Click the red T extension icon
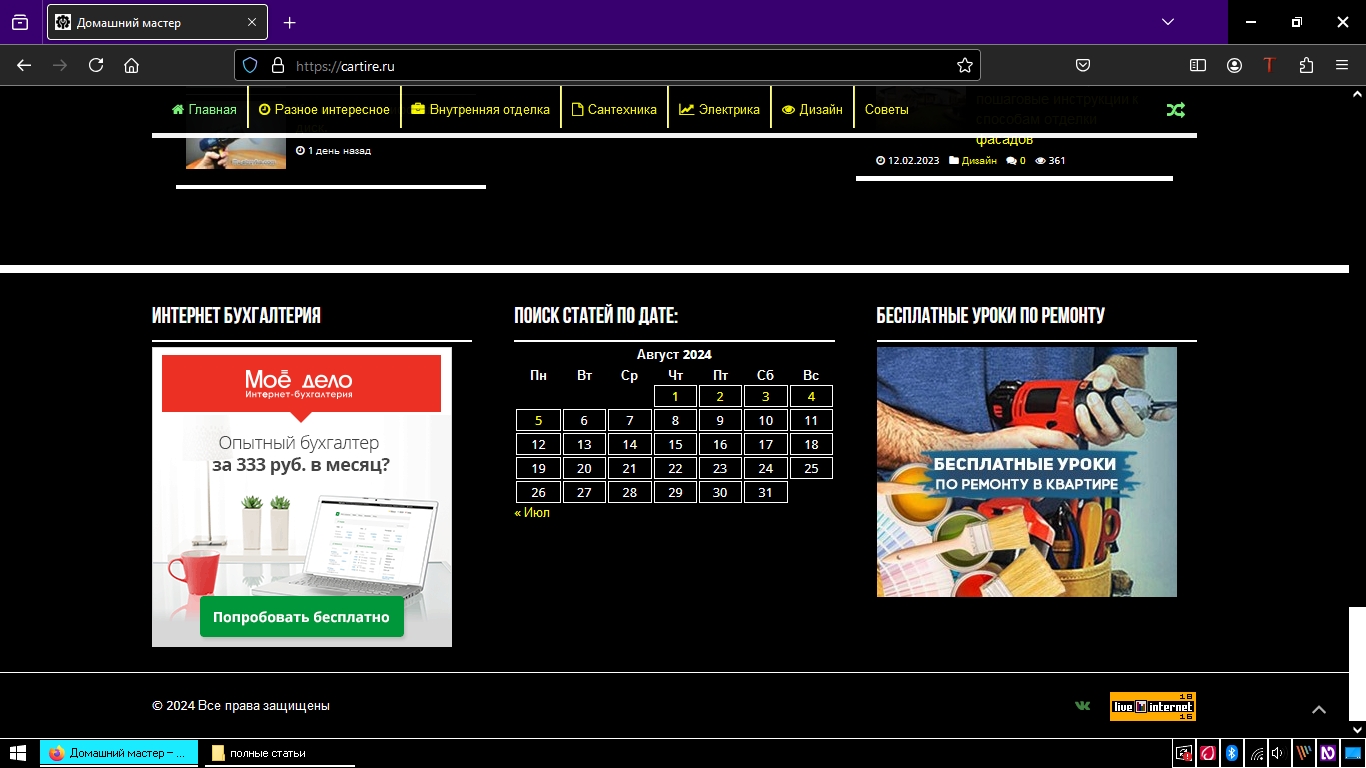 (x=1269, y=65)
